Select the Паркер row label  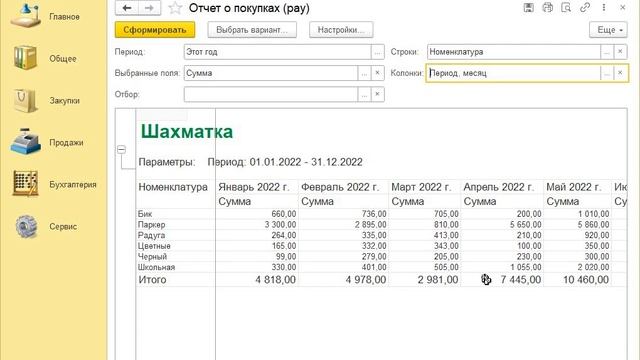click(151, 224)
